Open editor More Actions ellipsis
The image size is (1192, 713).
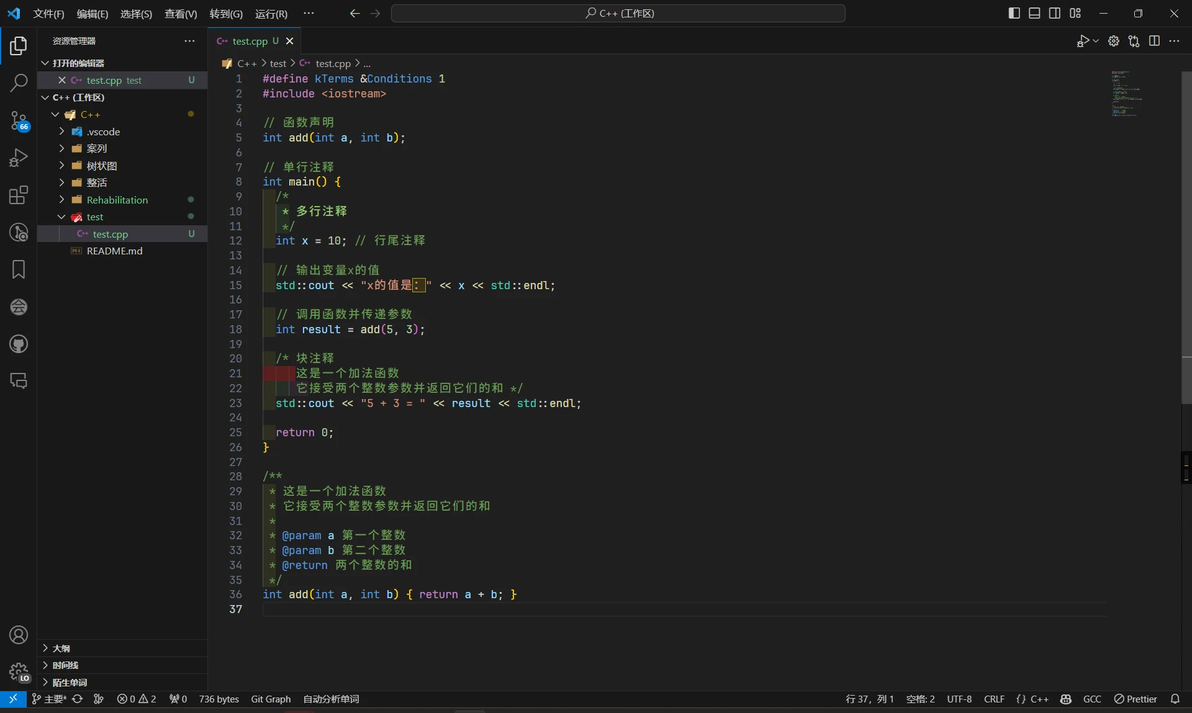1174,41
